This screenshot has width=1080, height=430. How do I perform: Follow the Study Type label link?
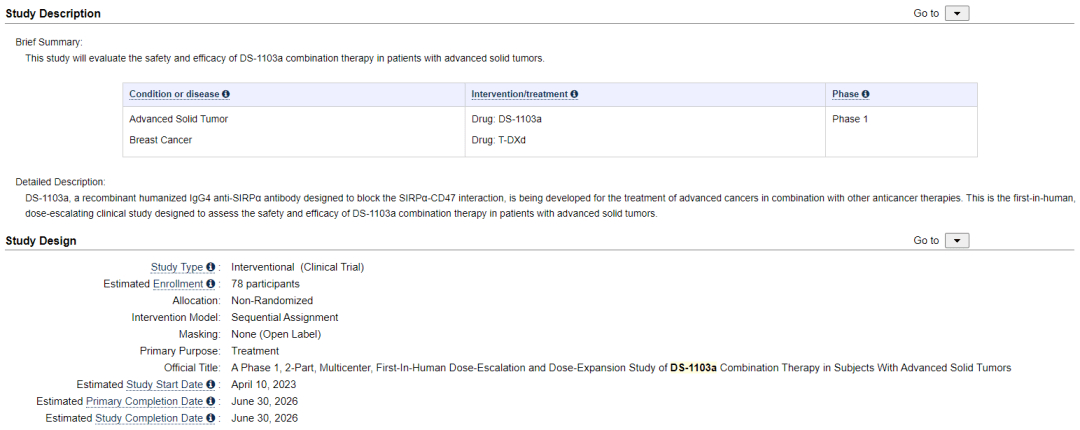point(177,268)
